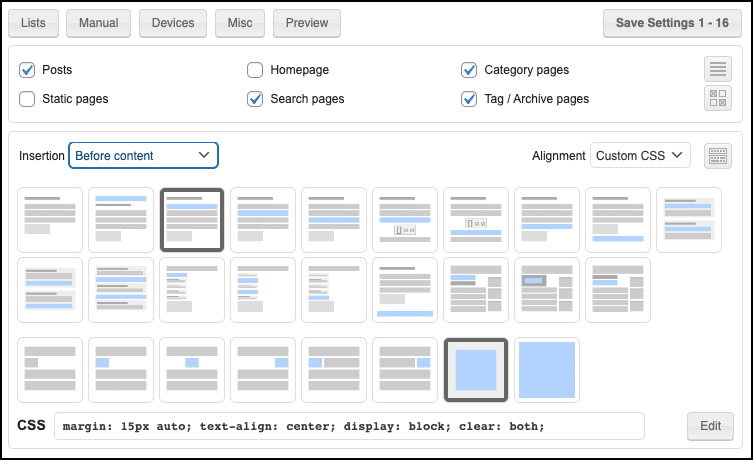Choose the Float right alignment icon
753x460 pixels.
405,370
